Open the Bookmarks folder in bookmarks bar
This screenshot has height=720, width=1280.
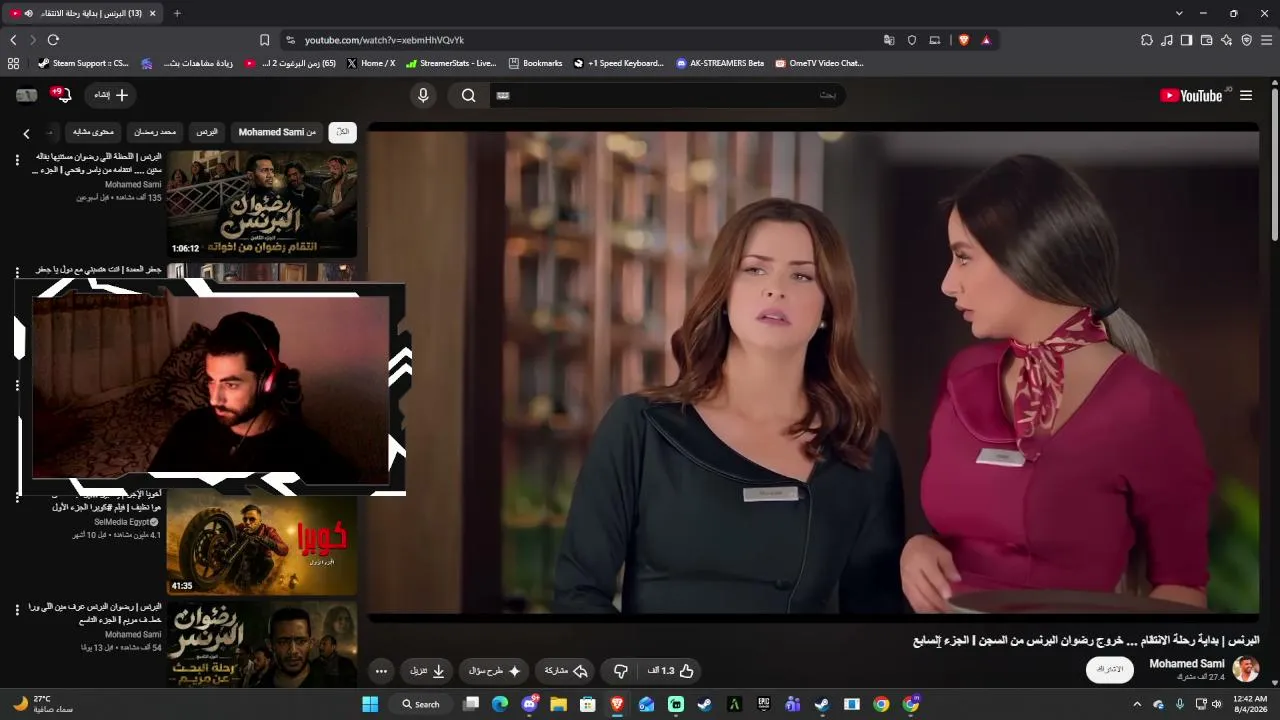535,63
